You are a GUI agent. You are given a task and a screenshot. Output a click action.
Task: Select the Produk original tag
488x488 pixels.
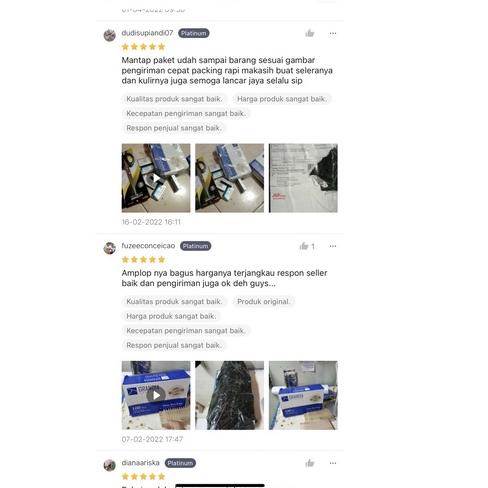pos(263,301)
